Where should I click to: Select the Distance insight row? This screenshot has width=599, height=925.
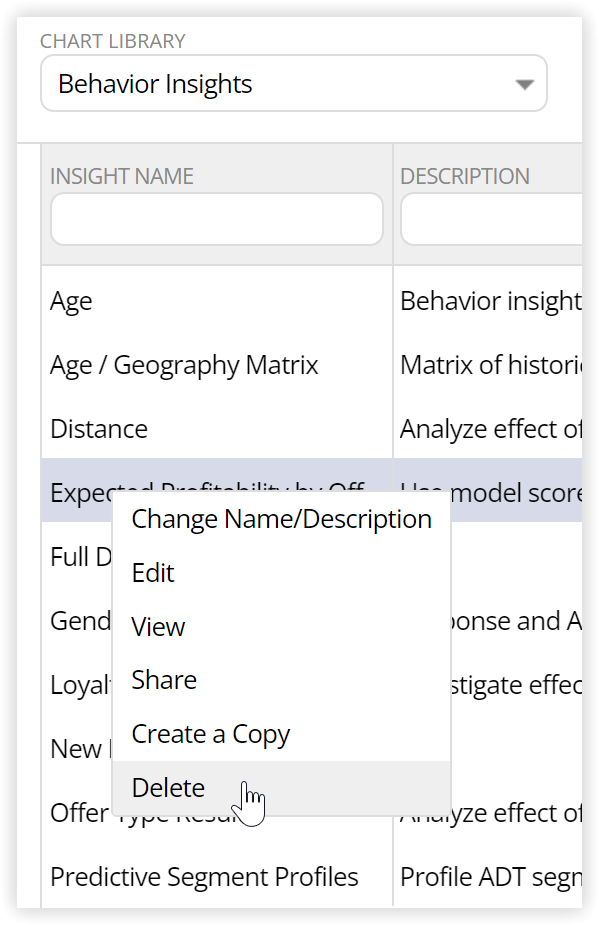(217, 429)
